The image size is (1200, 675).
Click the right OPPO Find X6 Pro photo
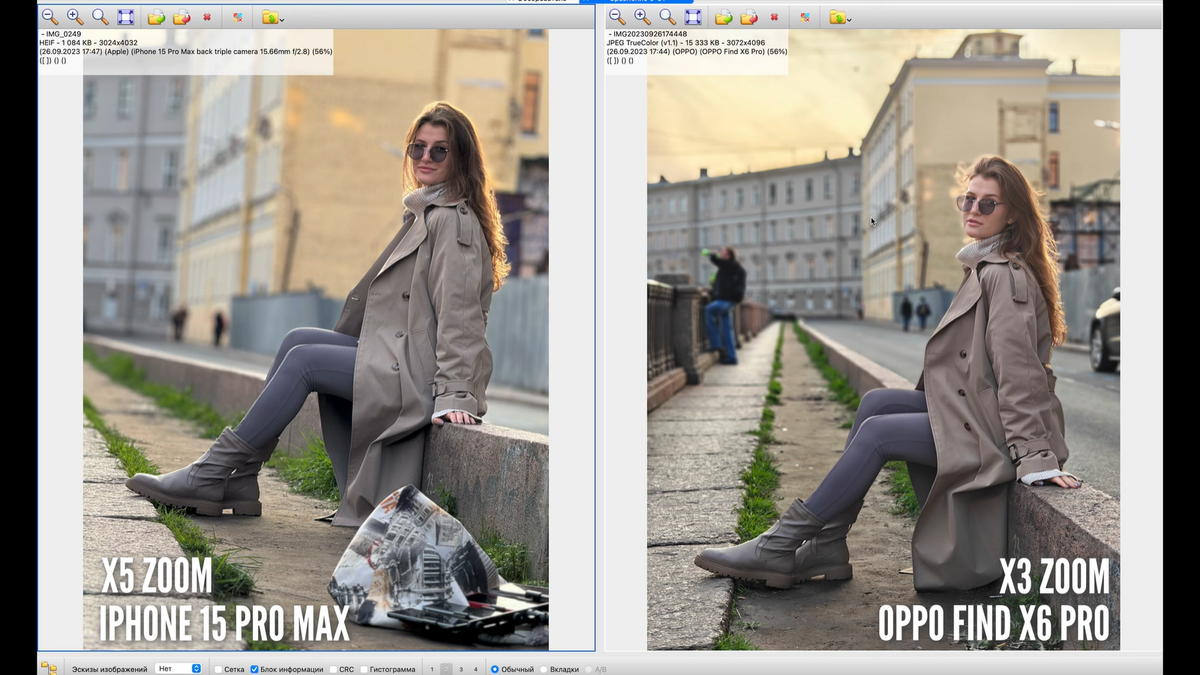coord(883,340)
